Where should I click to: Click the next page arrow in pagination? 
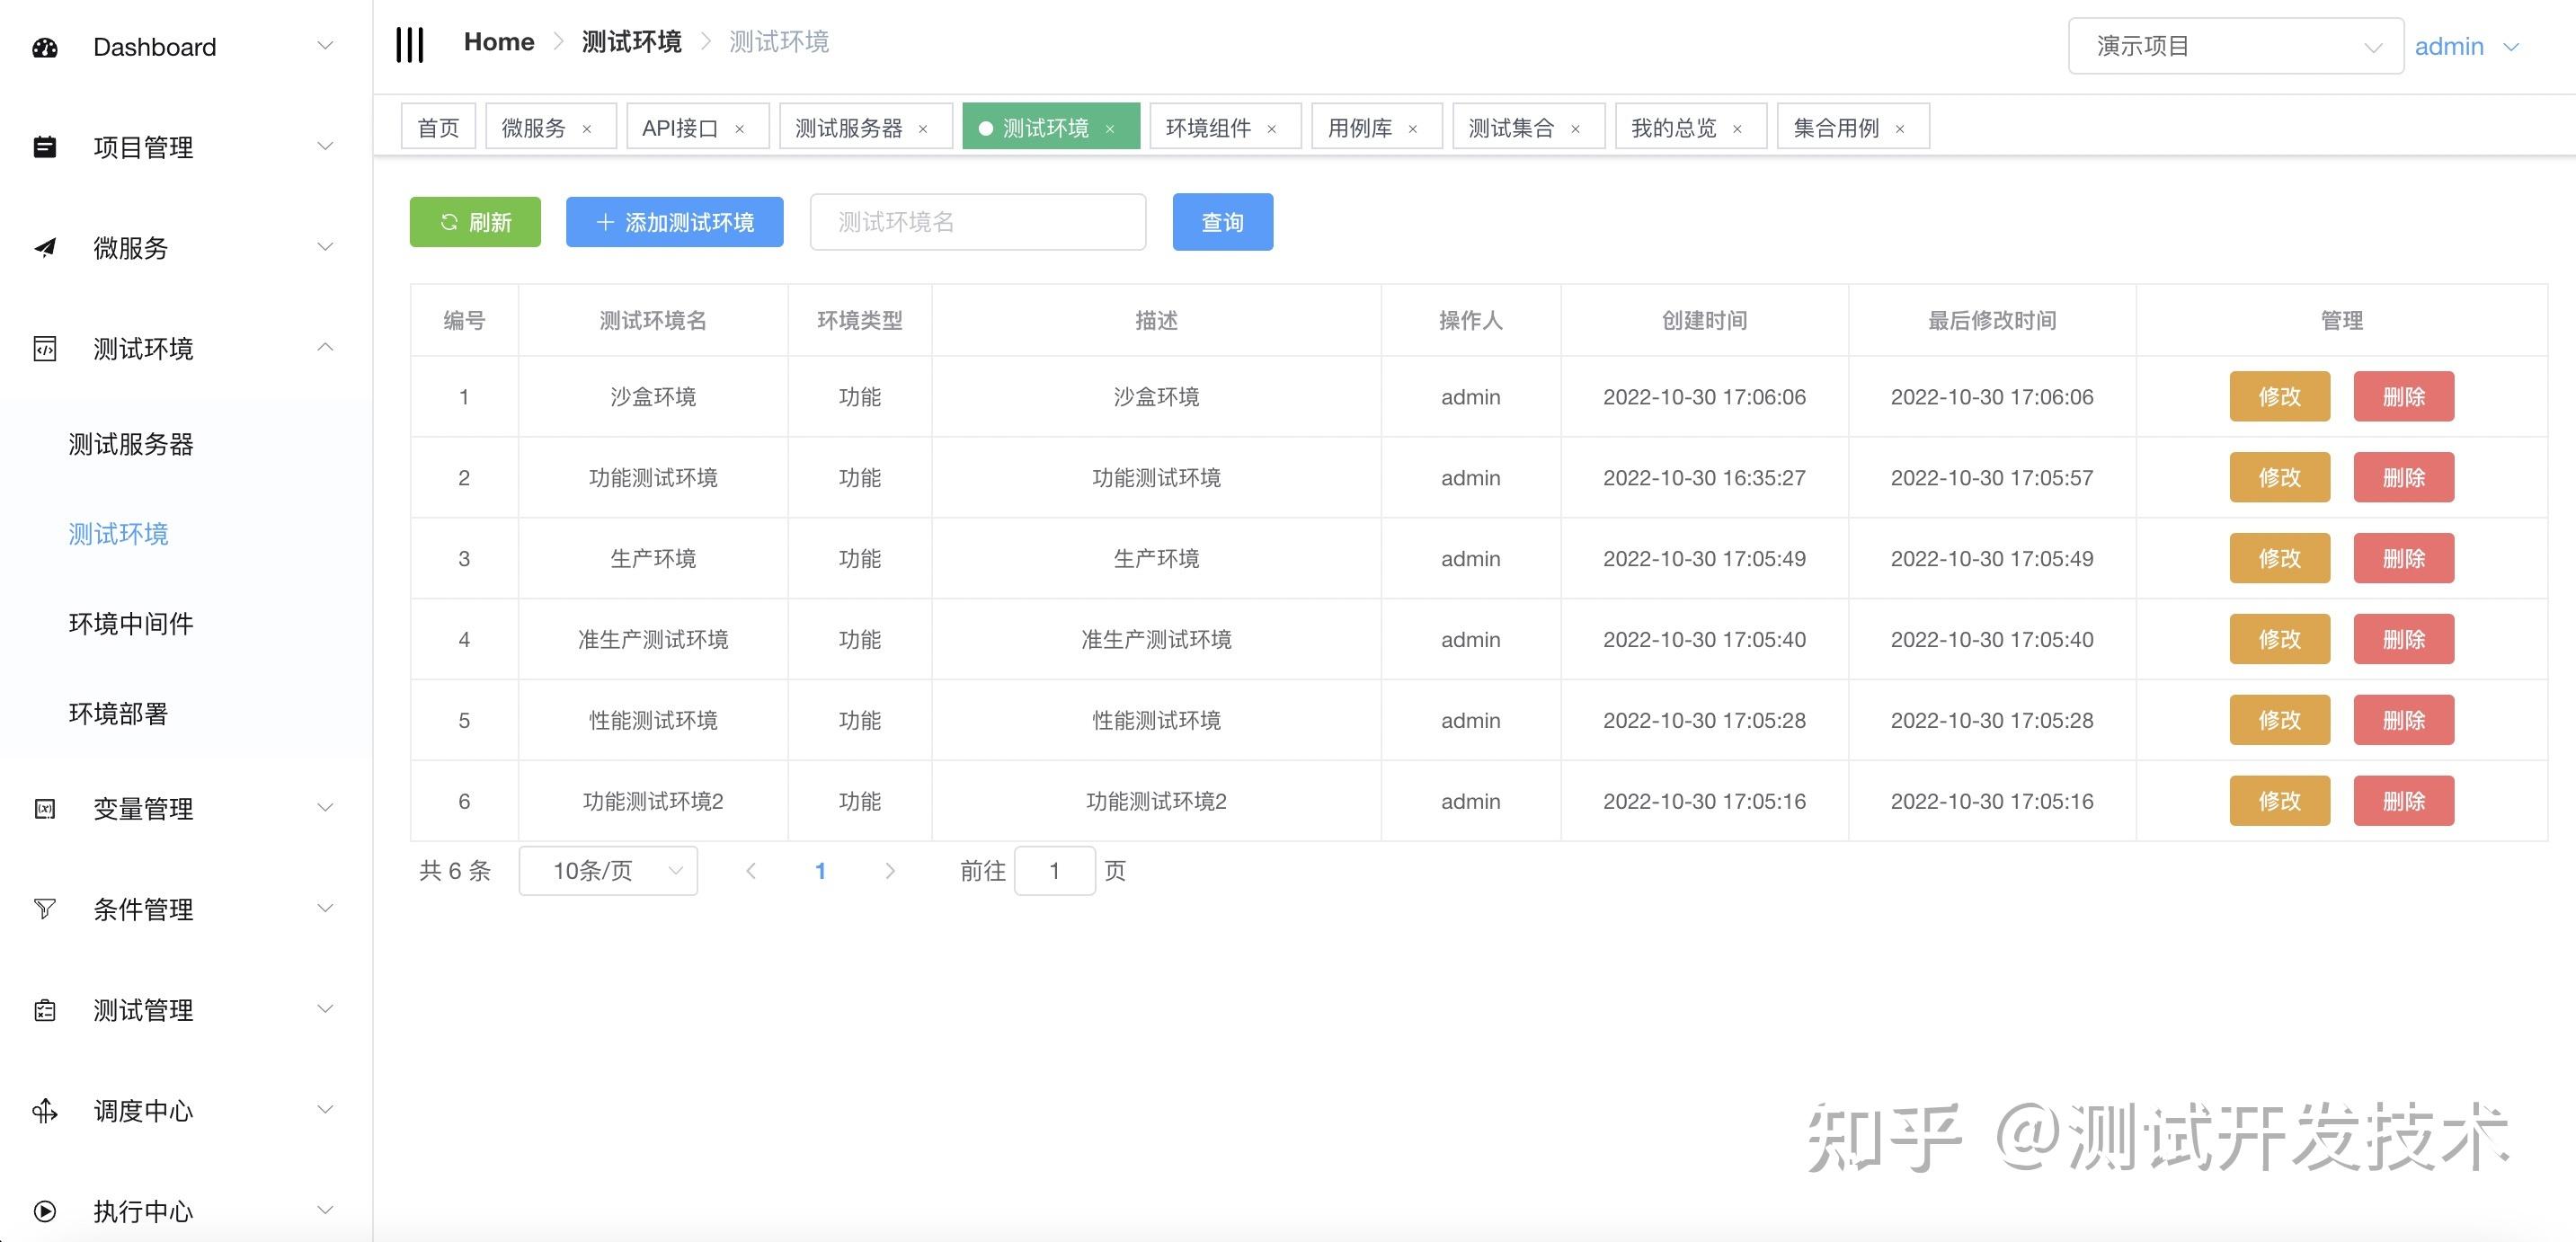click(x=890, y=870)
